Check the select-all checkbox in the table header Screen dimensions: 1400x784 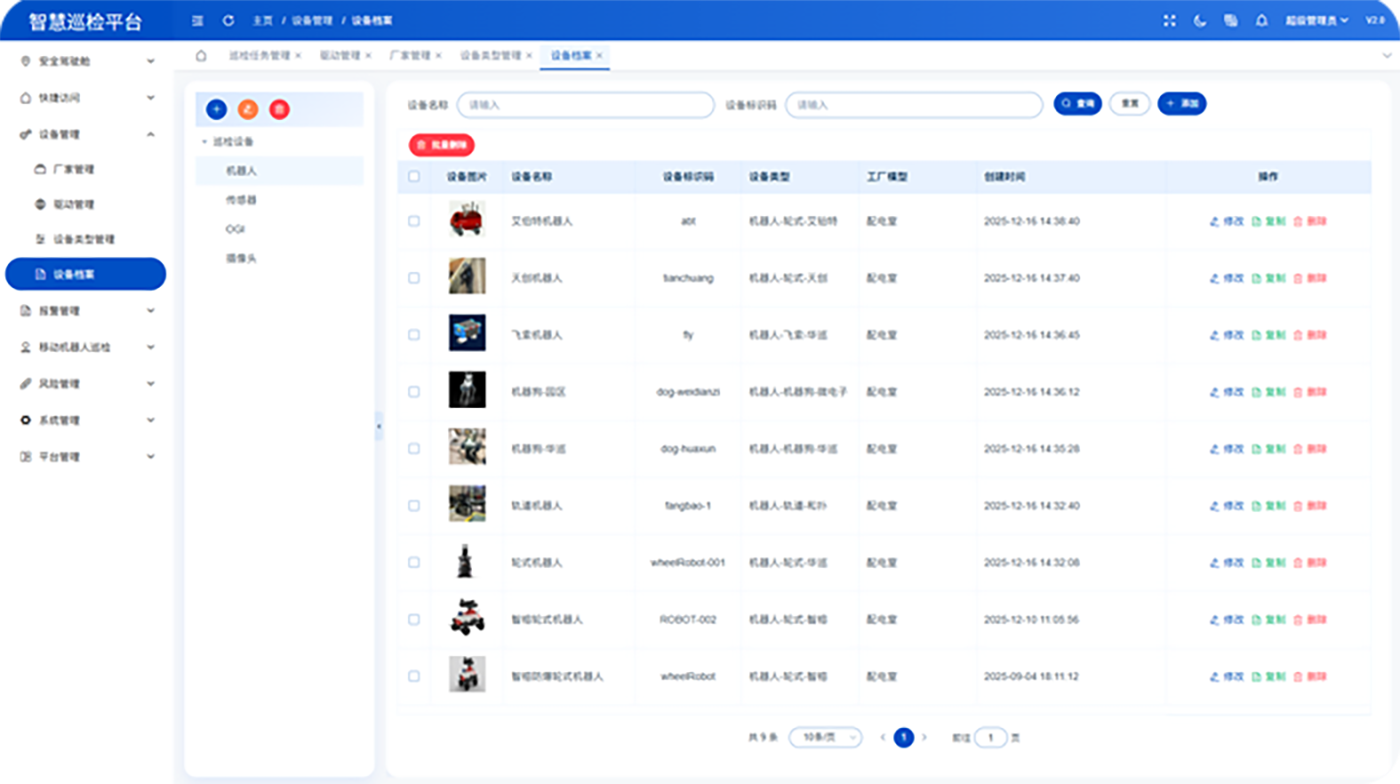pos(414,176)
